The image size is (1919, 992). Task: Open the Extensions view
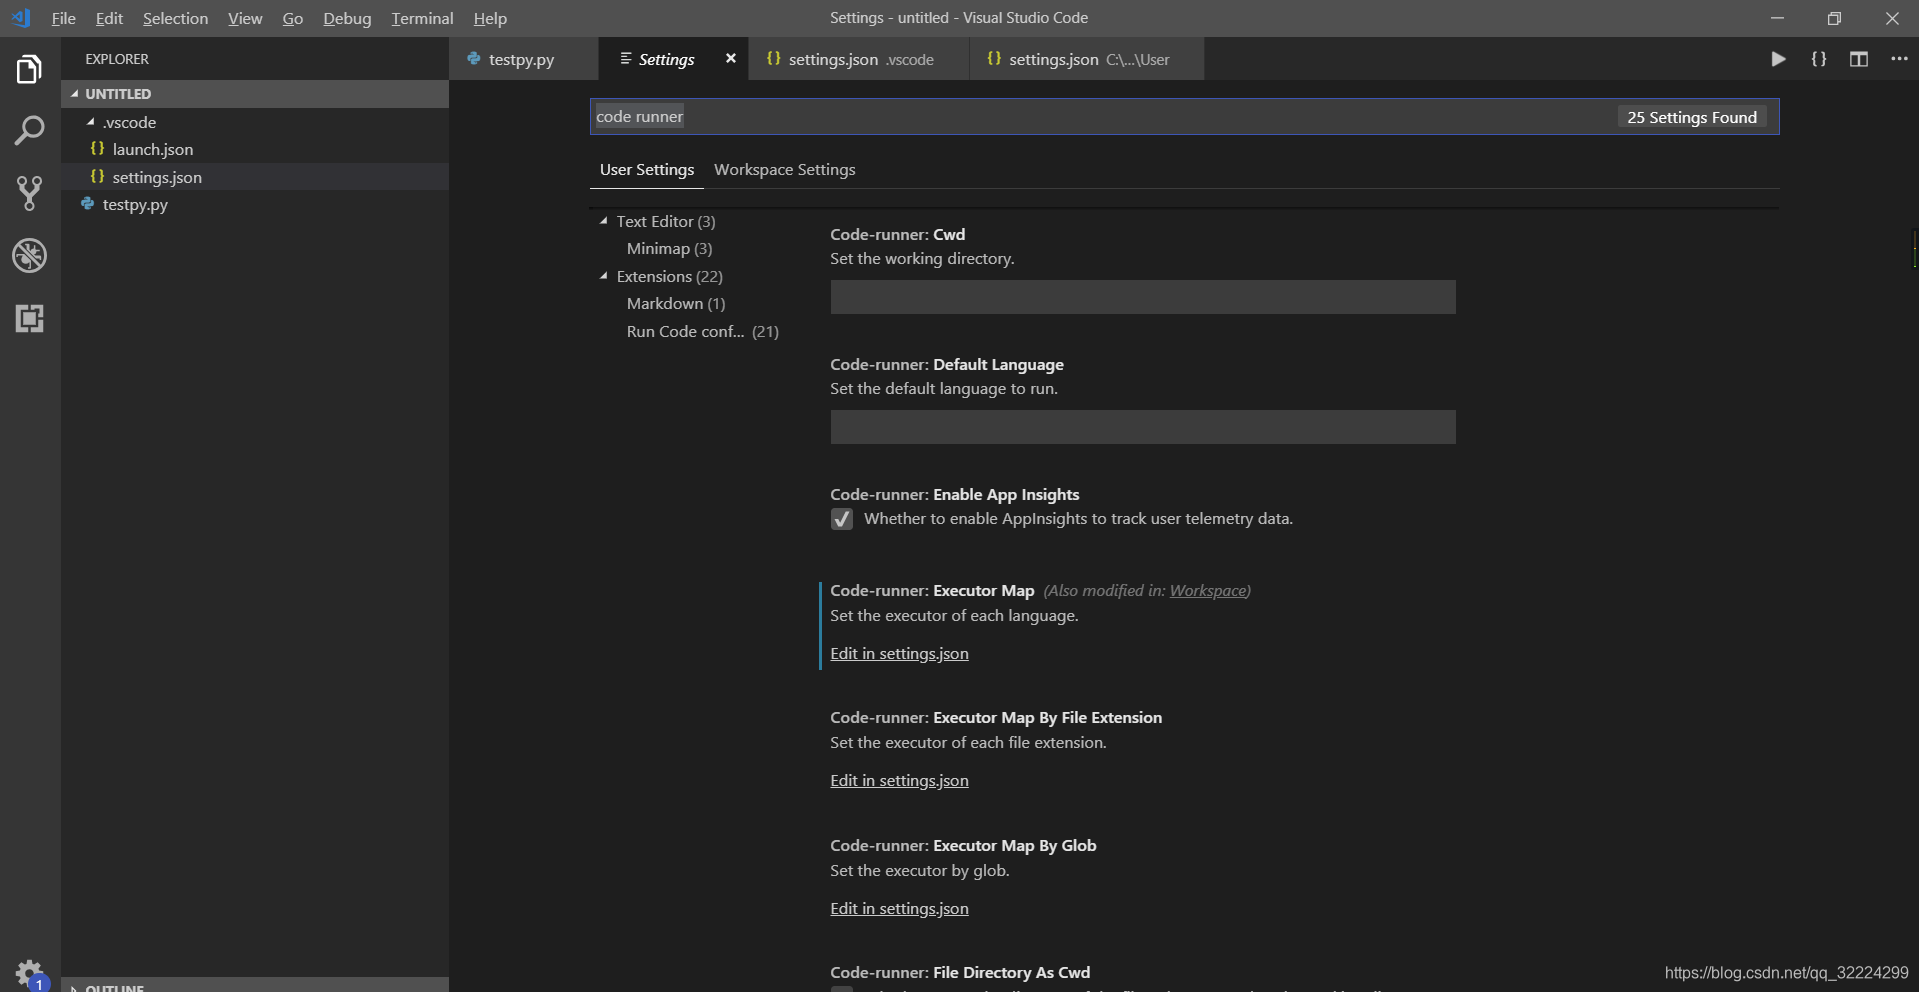(x=29, y=319)
